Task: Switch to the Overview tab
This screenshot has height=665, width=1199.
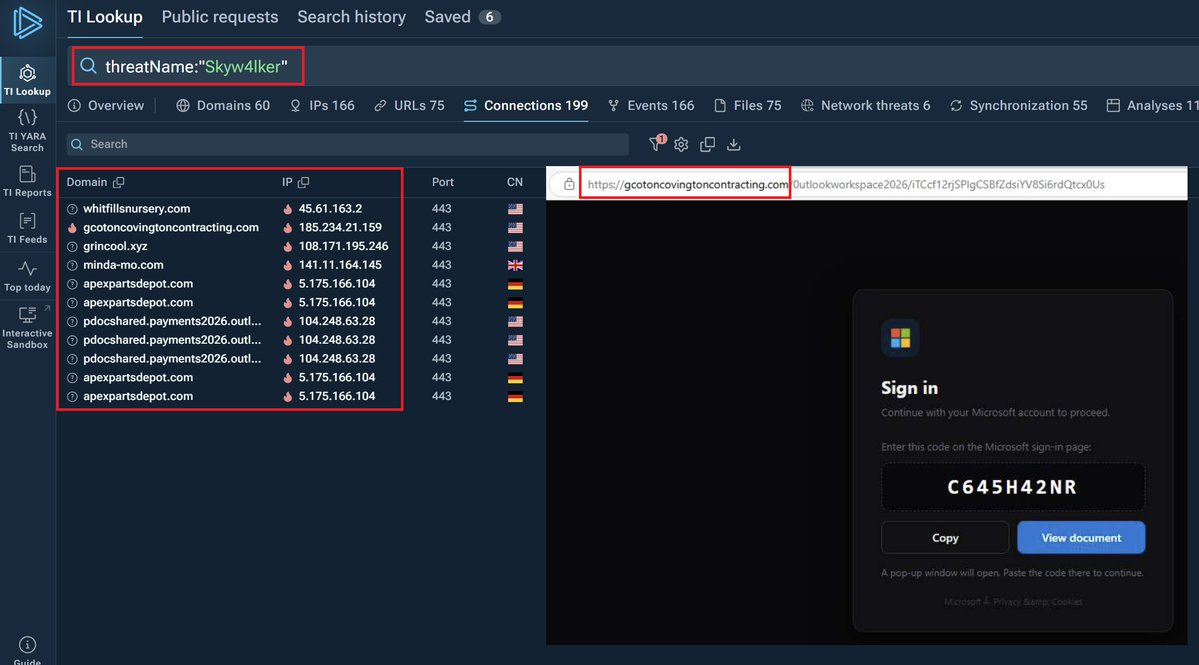Action: (106, 105)
